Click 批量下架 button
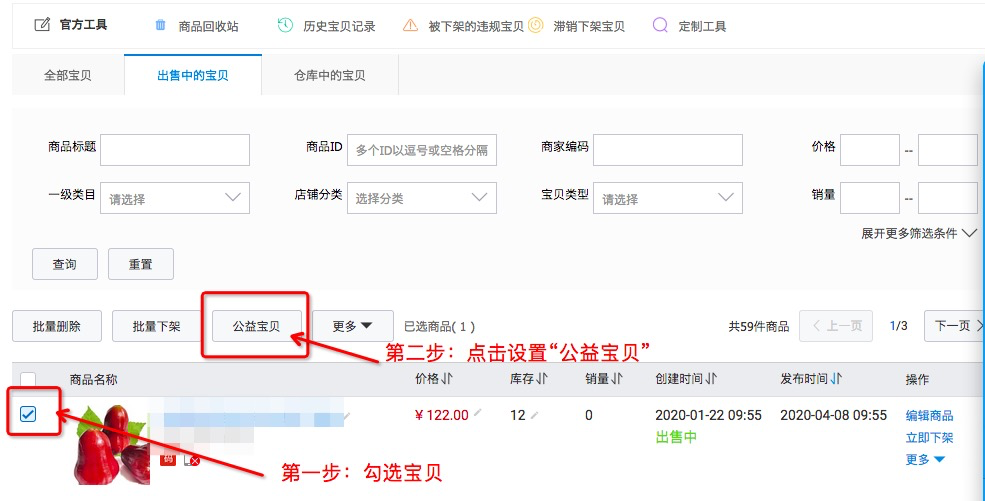985x501 pixels. point(156,326)
